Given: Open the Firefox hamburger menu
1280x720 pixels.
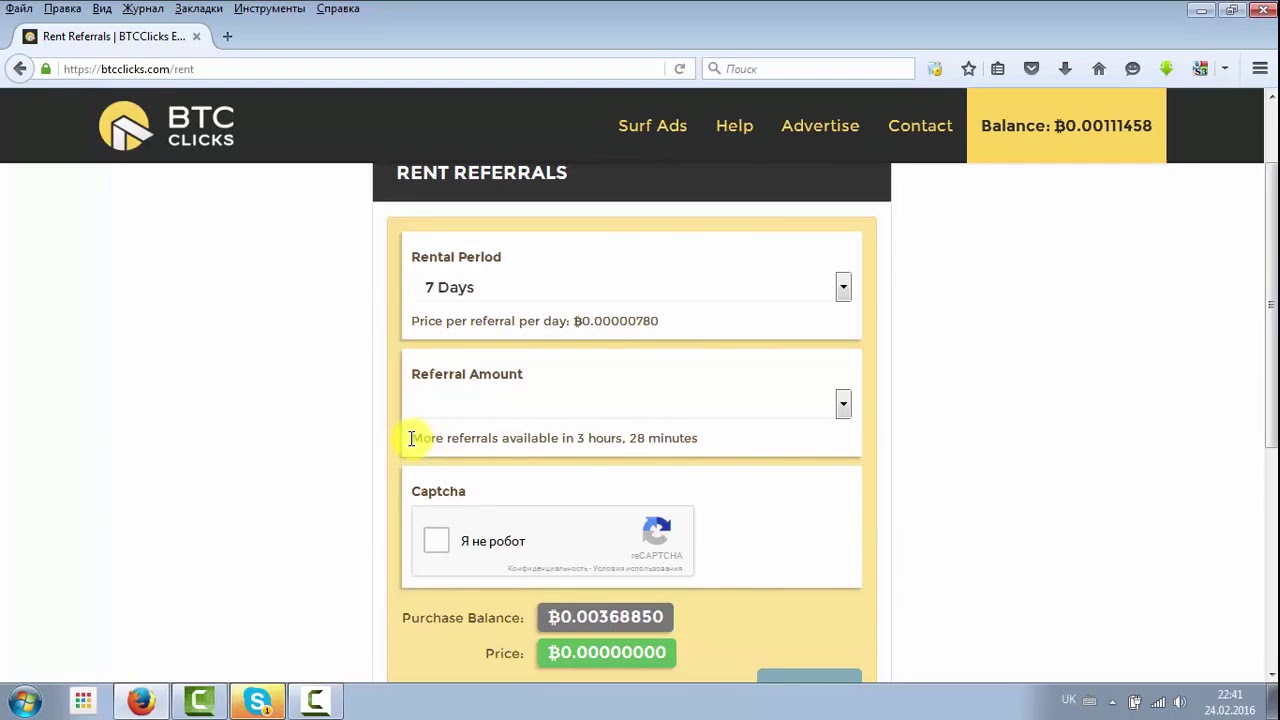Looking at the screenshot, I should click(x=1260, y=68).
